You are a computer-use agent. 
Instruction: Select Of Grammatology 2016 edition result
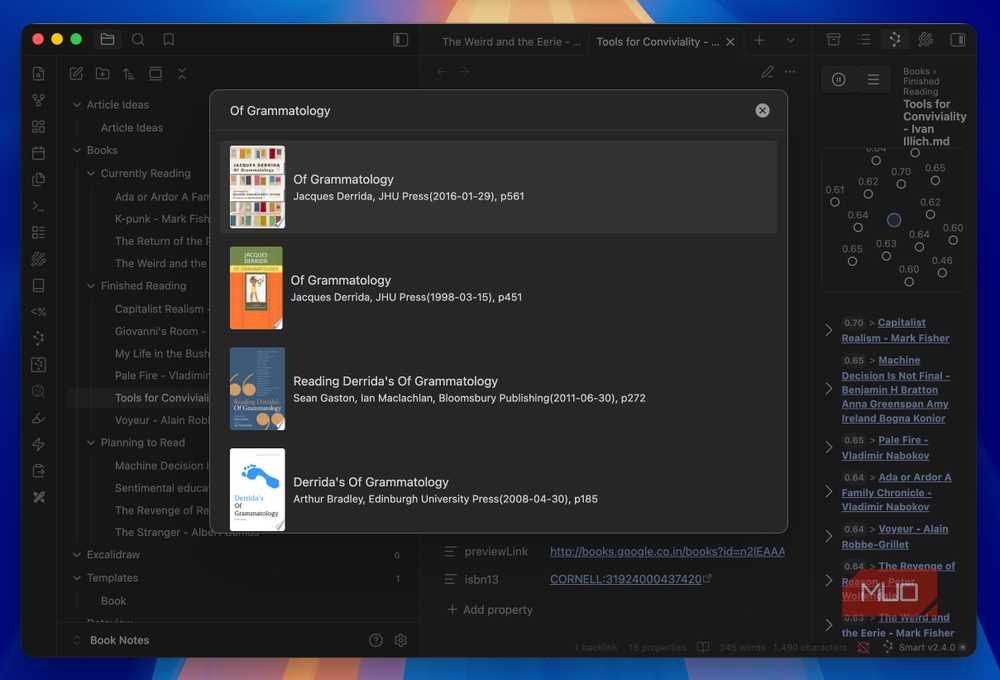pyautogui.click(x=499, y=187)
